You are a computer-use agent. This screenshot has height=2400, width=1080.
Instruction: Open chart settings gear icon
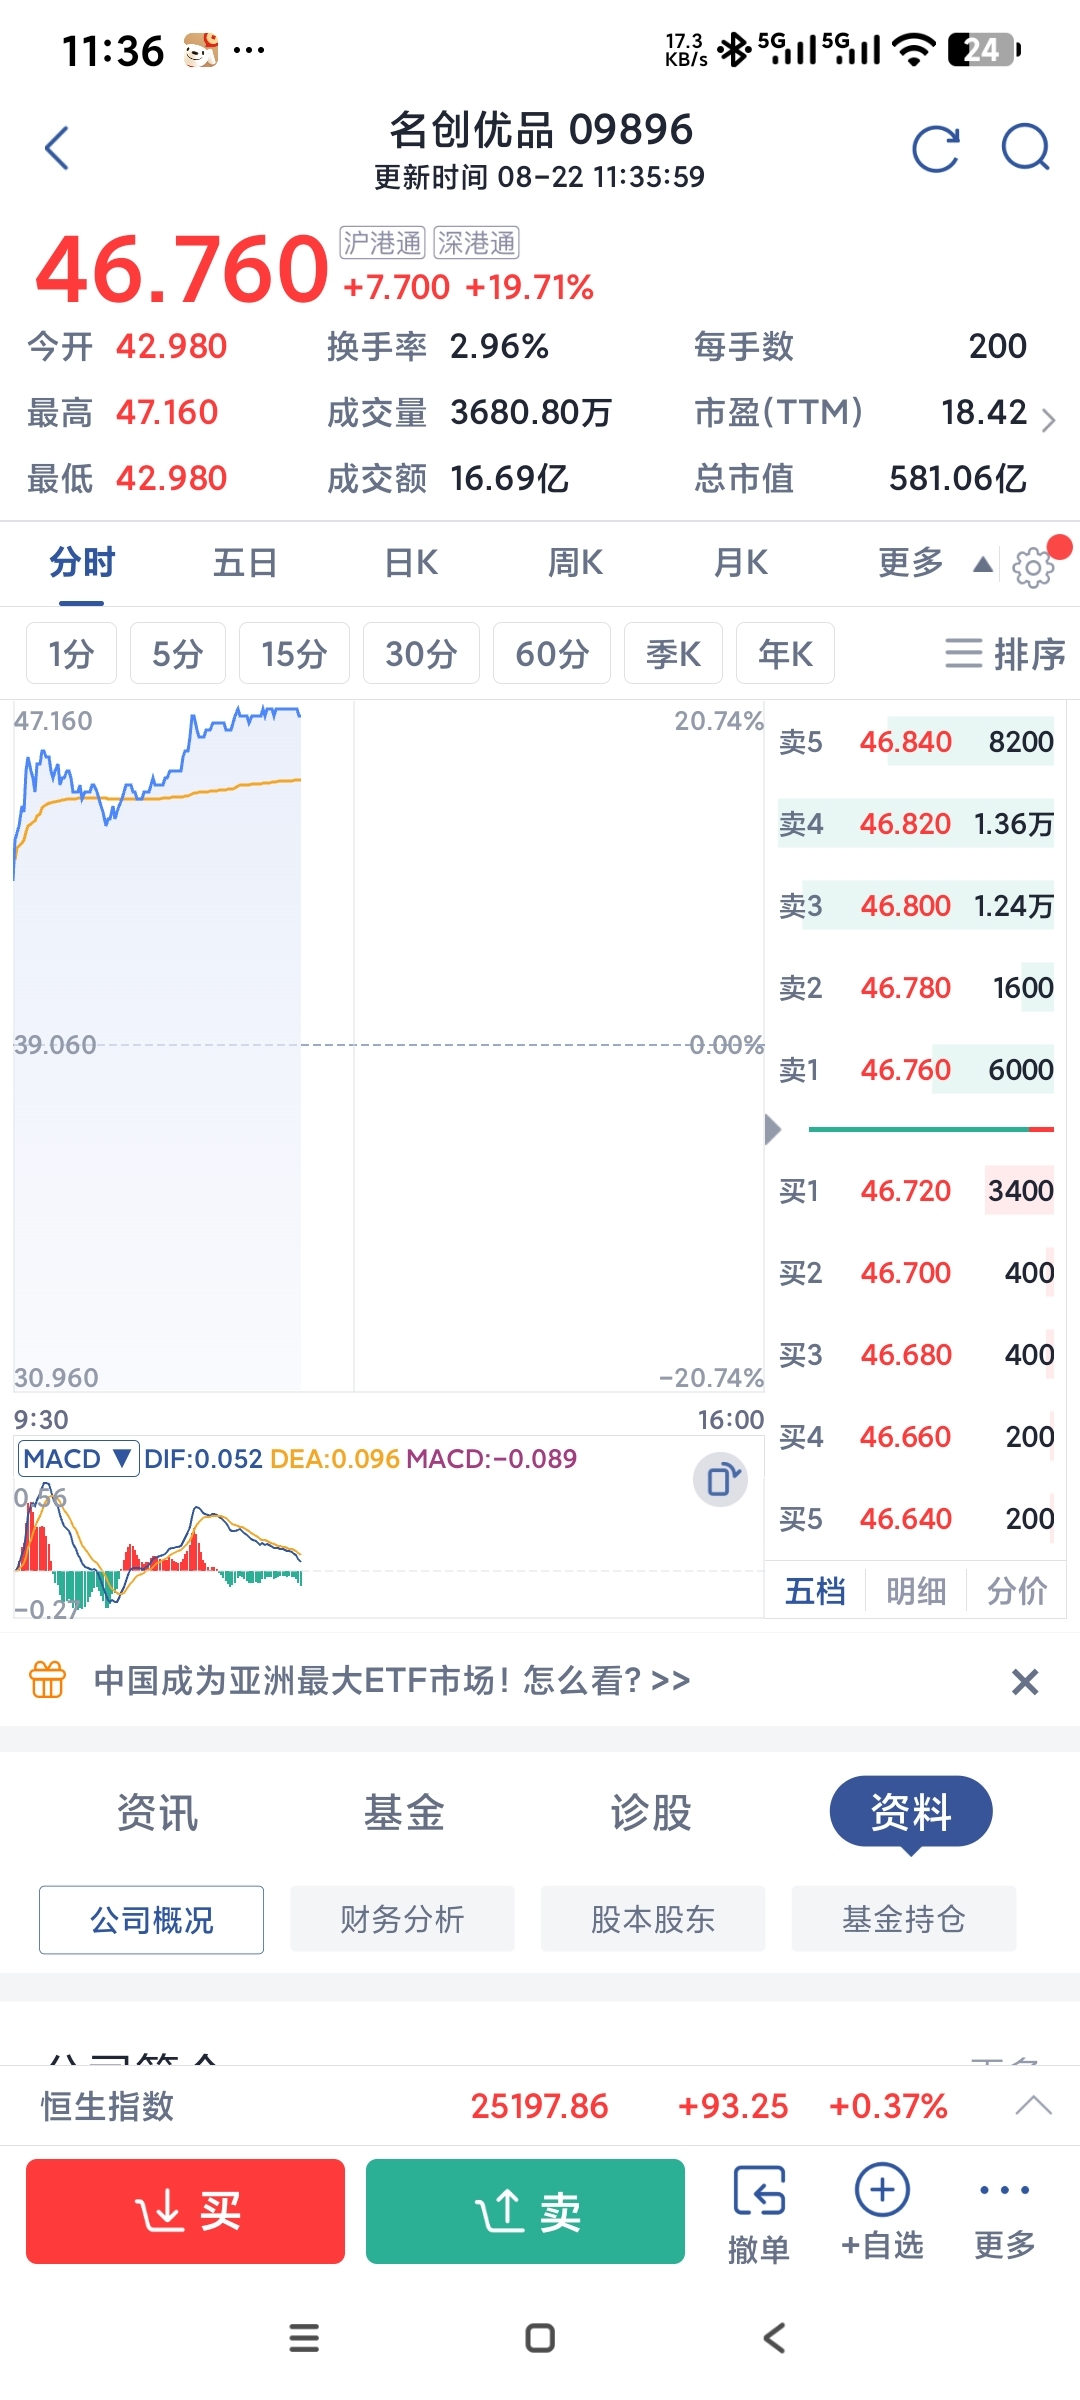click(x=1033, y=567)
